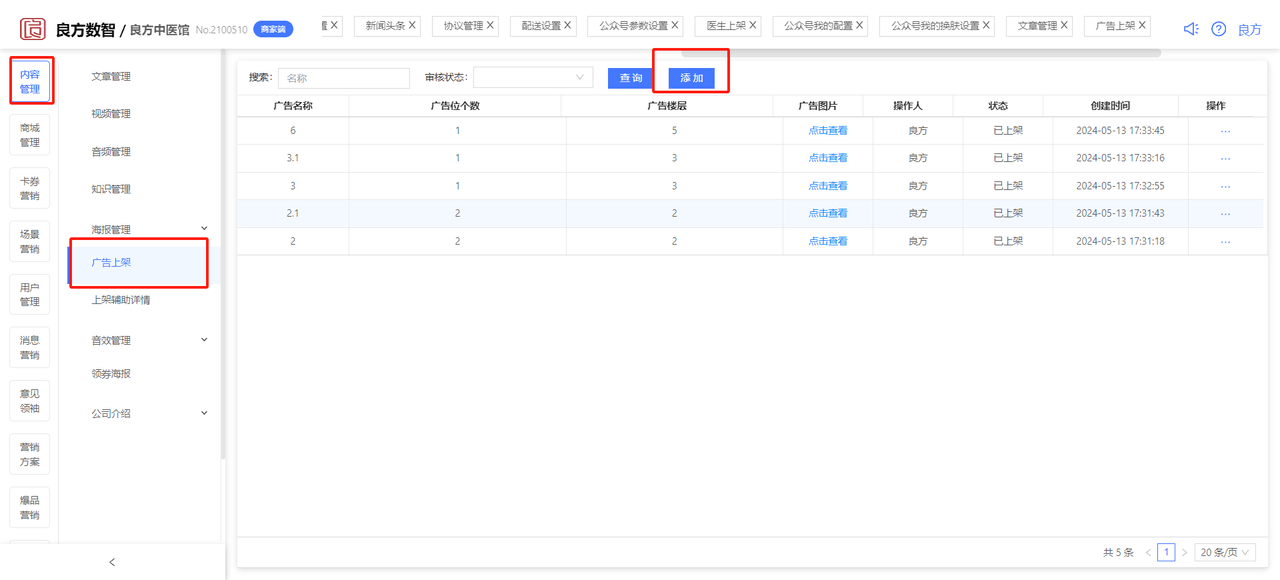This screenshot has width=1280, height=580.
Task: Open the 商城管理 module
Action: (30, 135)
